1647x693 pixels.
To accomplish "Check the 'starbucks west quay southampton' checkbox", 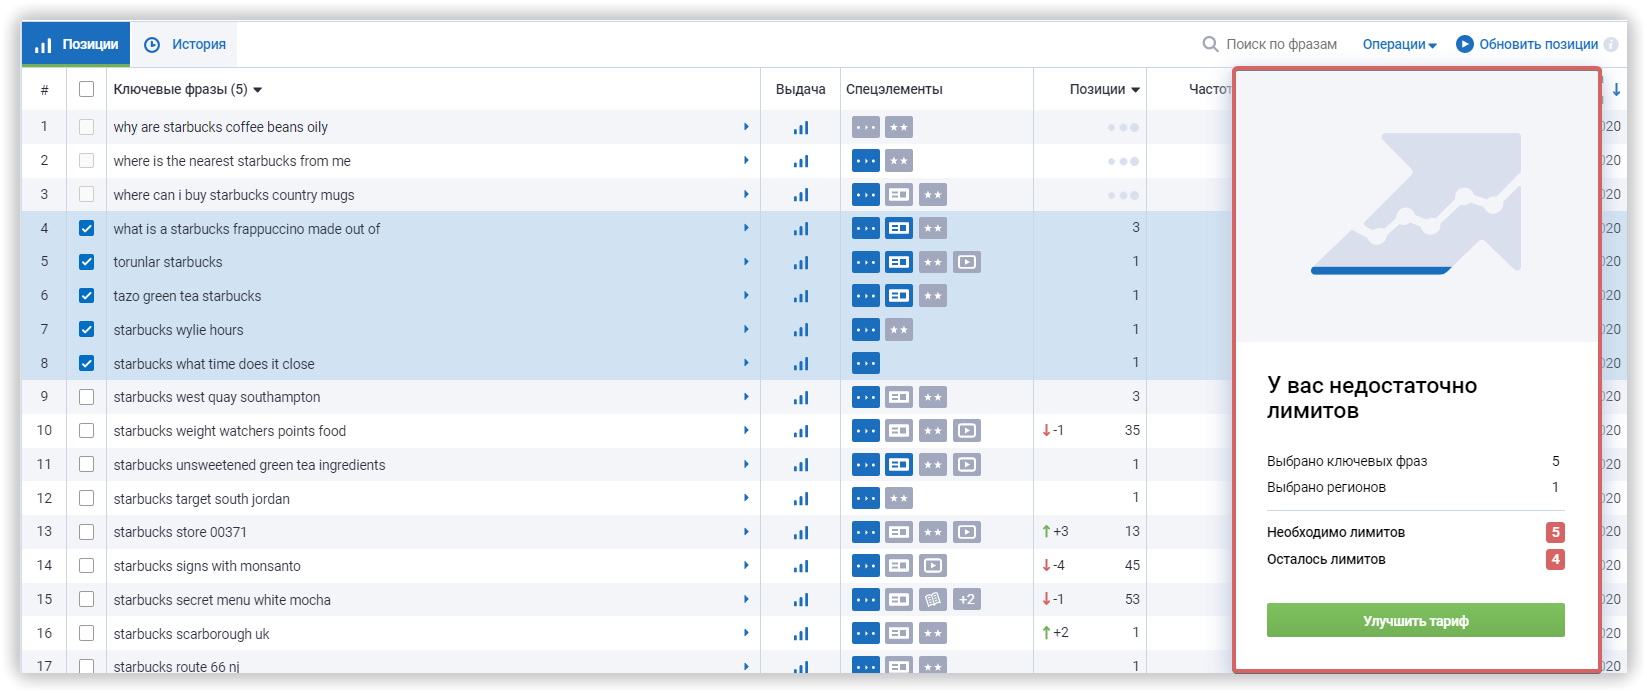I will click(x=86, y=397).
